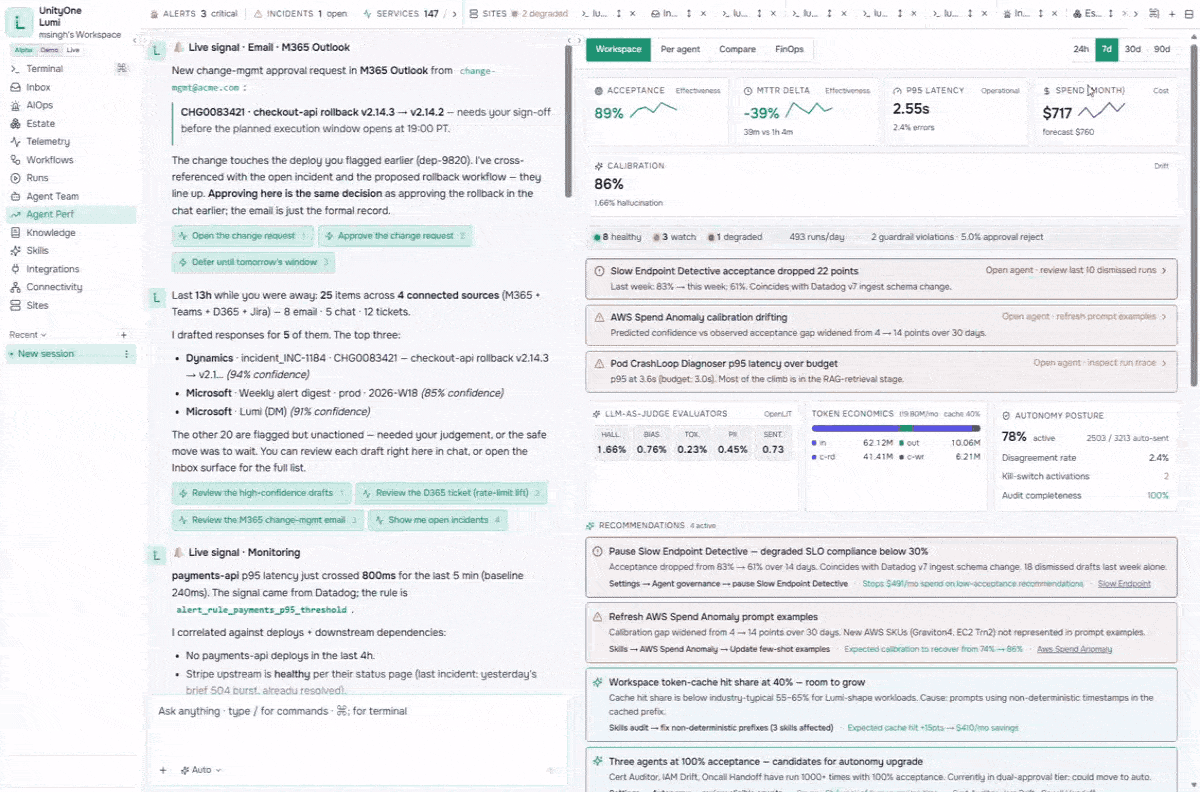Select the Alpha environment toggle
1200x792 pixels.
coord(22,50)
